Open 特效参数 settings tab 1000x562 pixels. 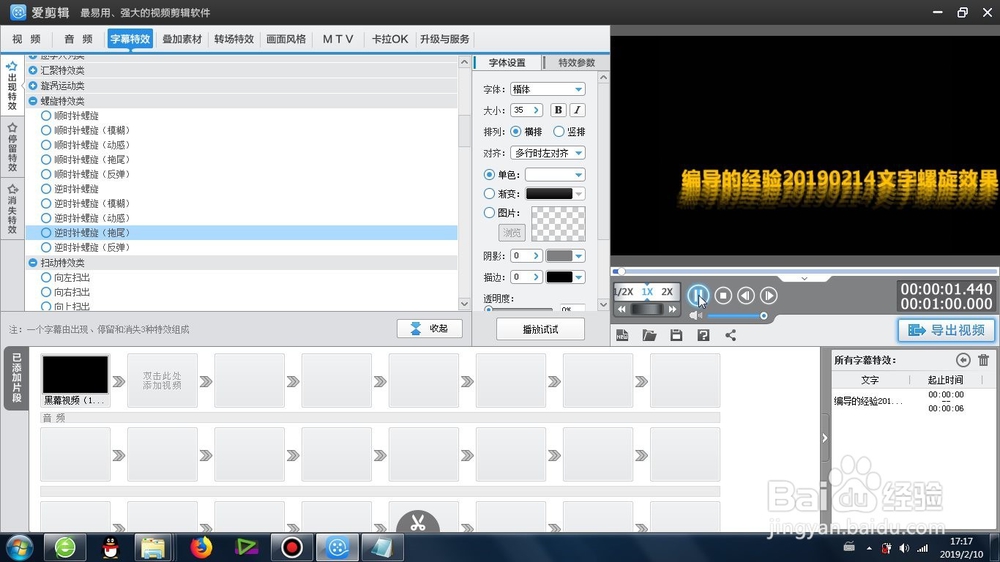577,63
